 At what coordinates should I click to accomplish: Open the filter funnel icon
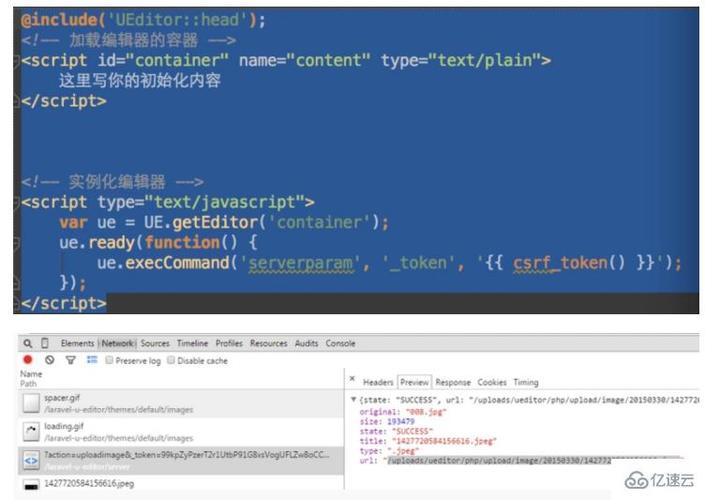[71, 360]
